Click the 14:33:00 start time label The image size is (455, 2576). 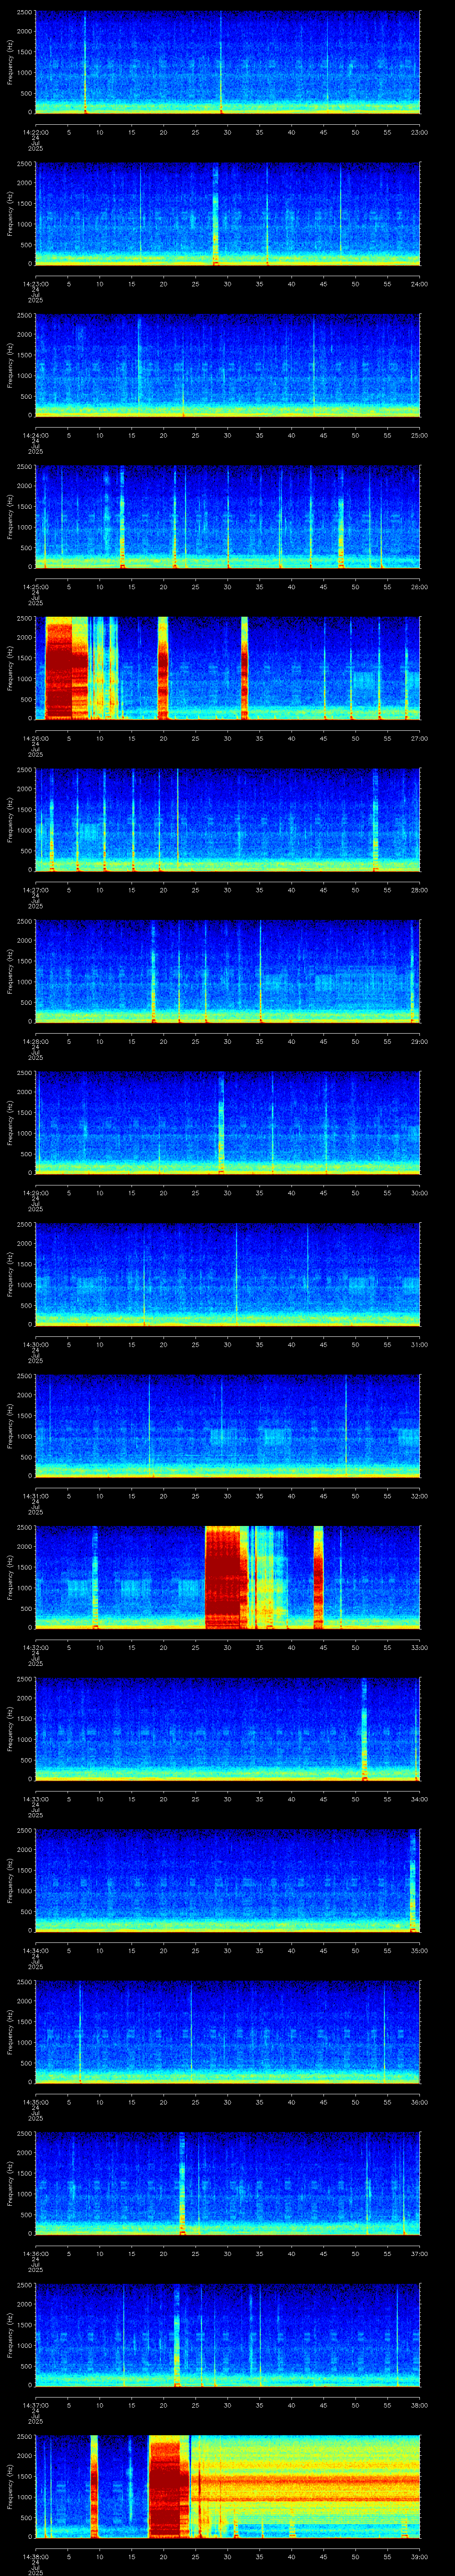[35, 1799]
